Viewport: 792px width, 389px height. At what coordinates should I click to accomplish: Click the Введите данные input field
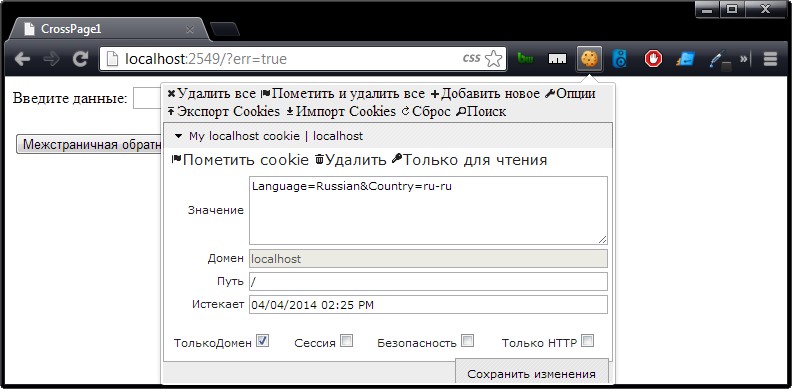[146, 98]
